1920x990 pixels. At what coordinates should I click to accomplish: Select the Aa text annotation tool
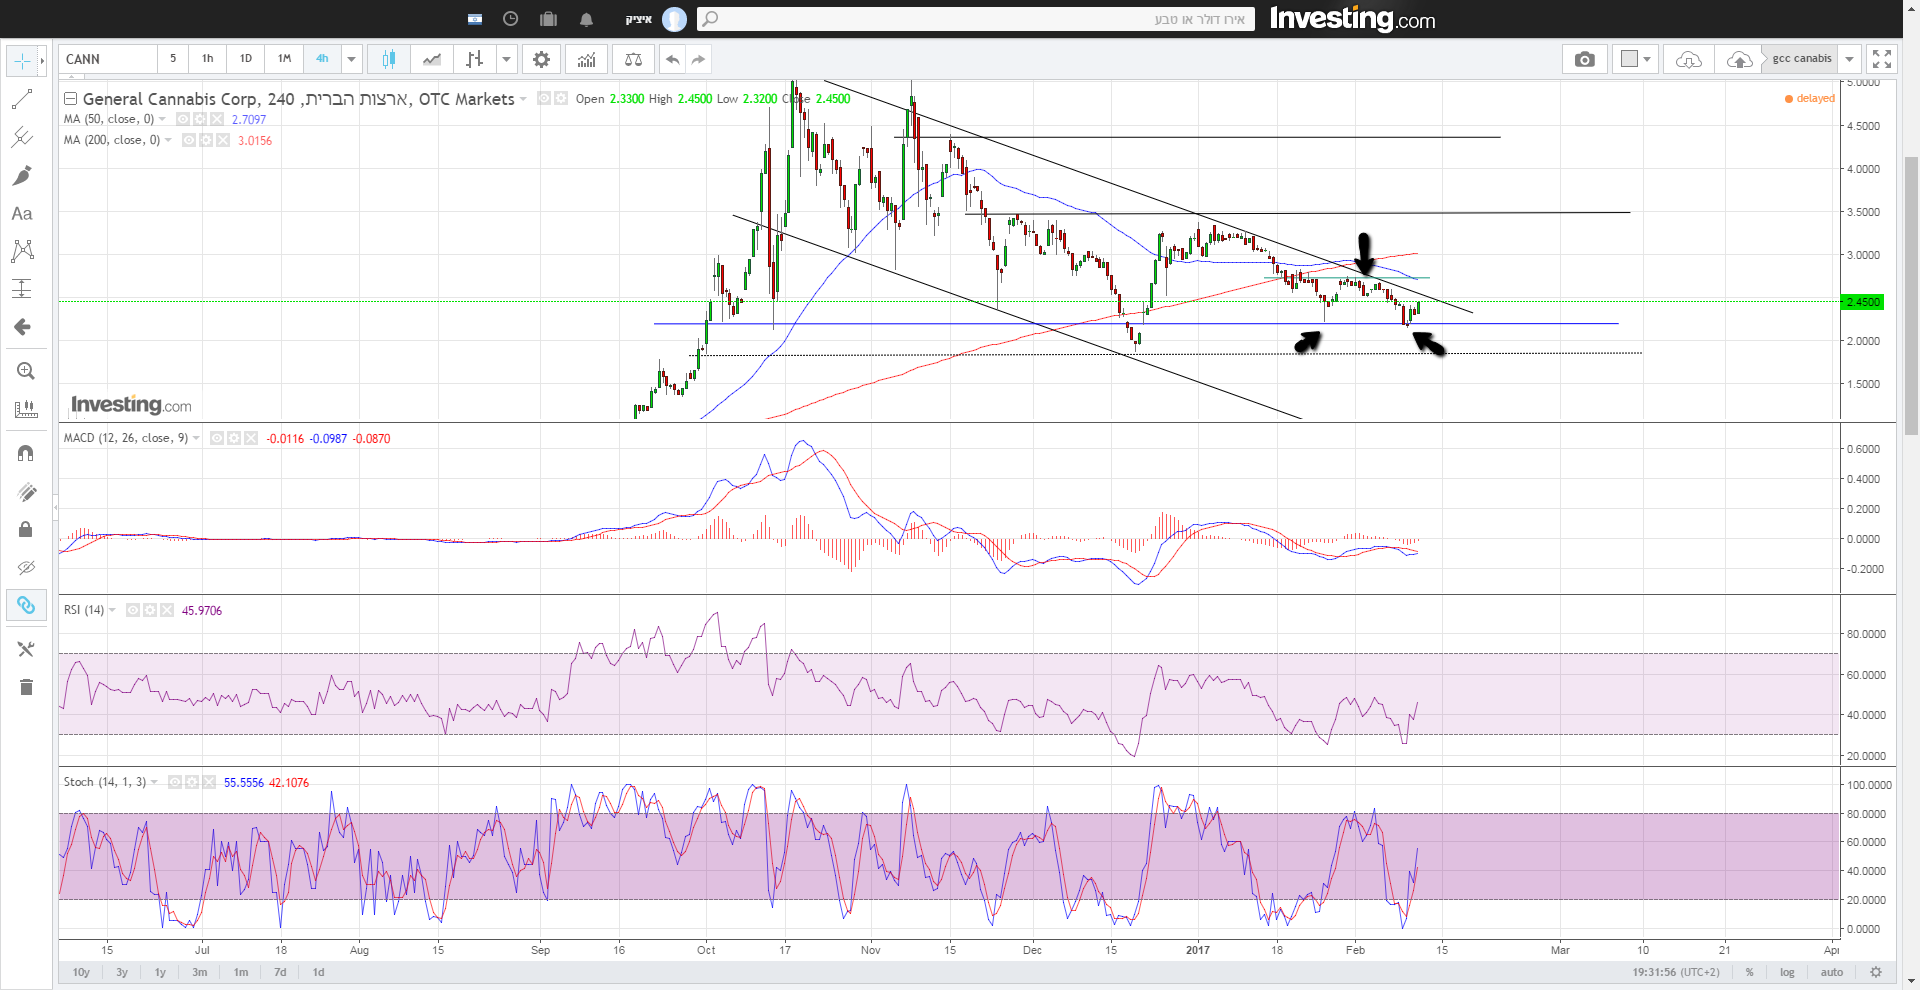coord(22,213)
